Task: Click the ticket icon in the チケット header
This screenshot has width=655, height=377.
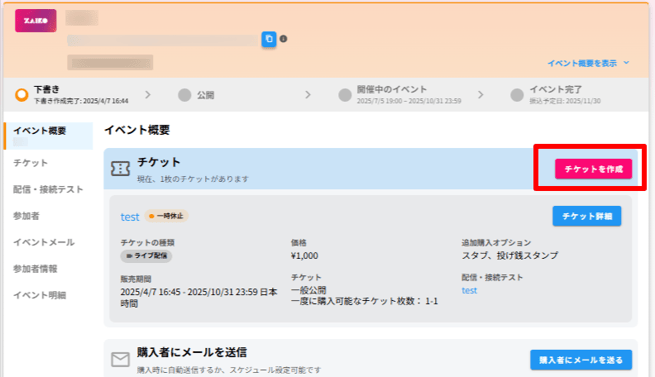Action: click(120, 168)
